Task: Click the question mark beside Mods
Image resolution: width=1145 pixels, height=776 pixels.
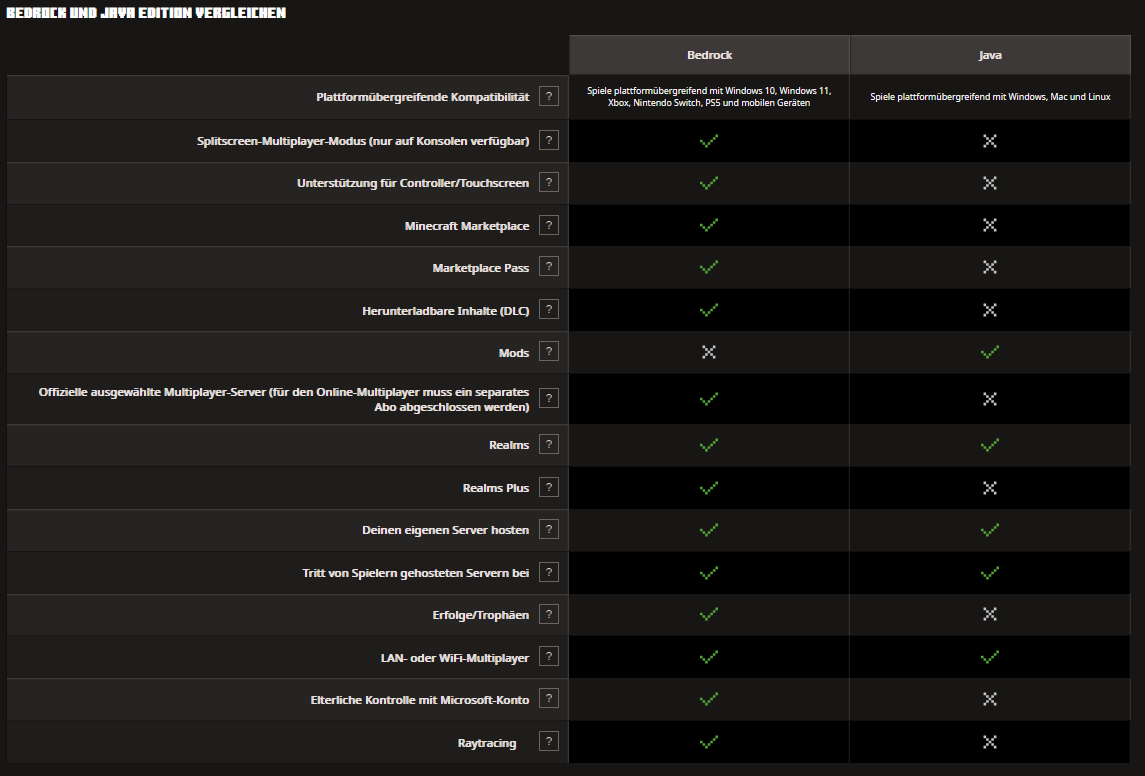Action: [x=548, y=352]
